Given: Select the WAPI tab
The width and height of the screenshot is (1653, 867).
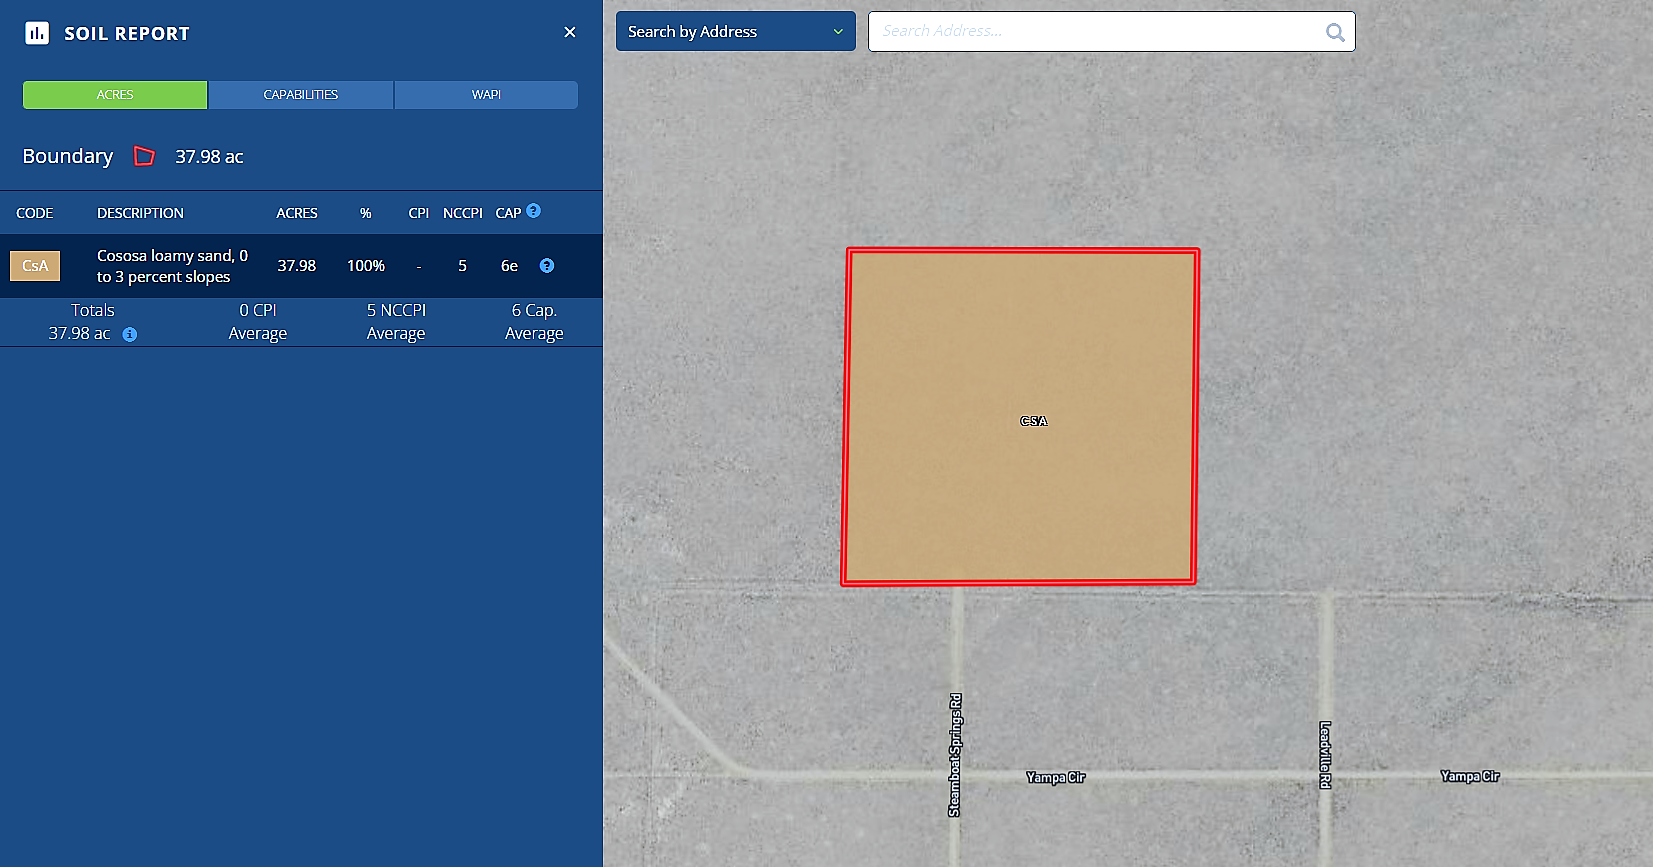Looking at the screenshot, I should (x=486, y=95).
